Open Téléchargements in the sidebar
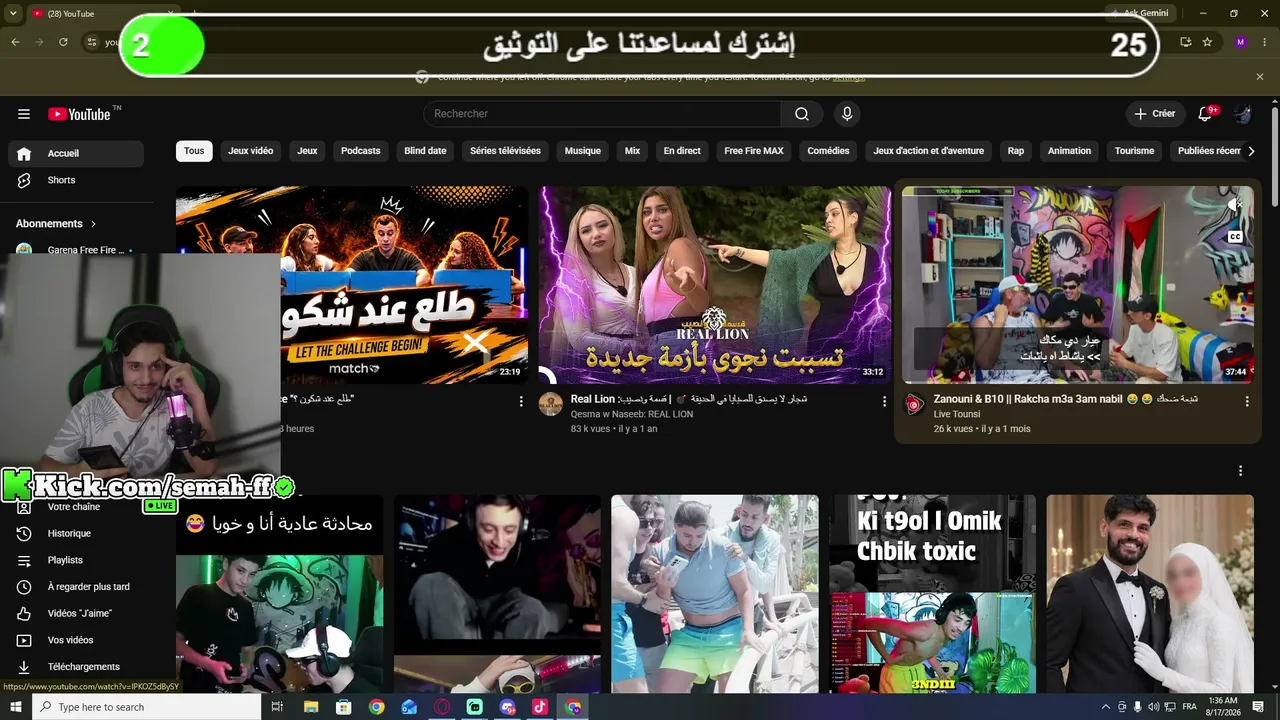 [x=76, y=667]
